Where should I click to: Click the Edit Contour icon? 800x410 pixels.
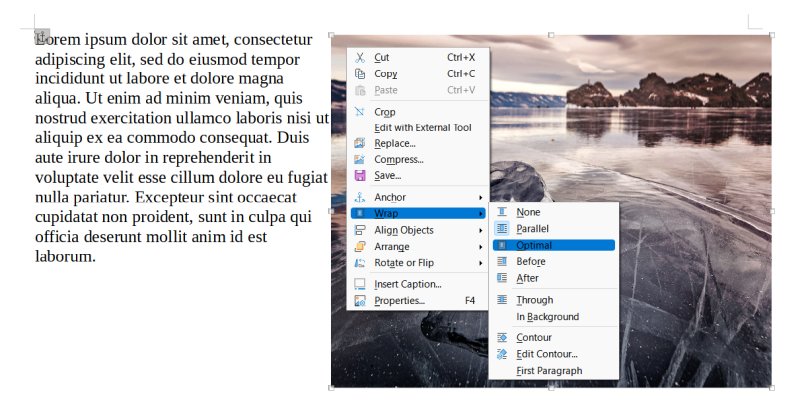502,354
